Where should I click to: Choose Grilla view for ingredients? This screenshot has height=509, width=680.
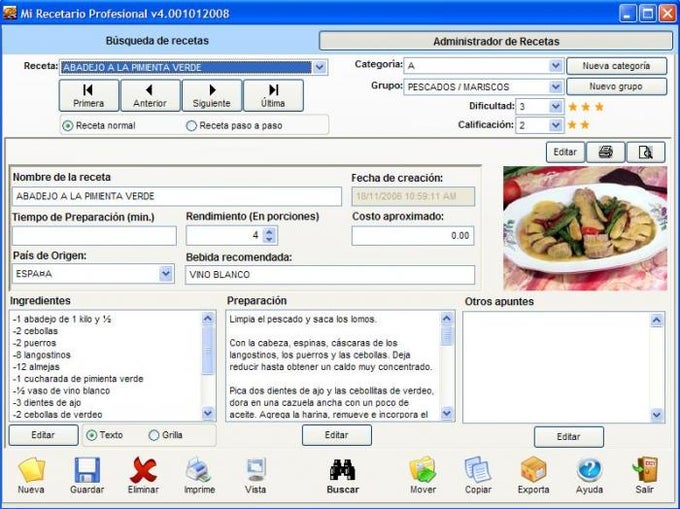click(x=165, y=435)
